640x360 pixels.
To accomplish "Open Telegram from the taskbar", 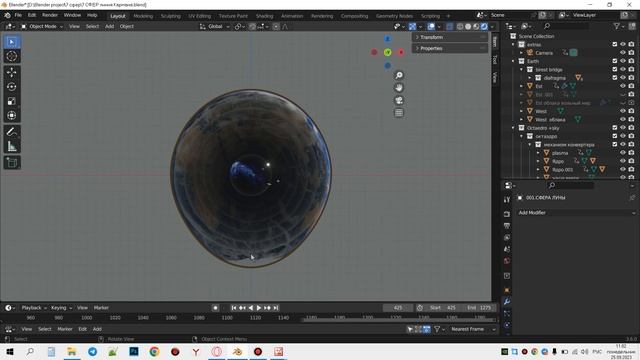I will click(x=93, y=351).
